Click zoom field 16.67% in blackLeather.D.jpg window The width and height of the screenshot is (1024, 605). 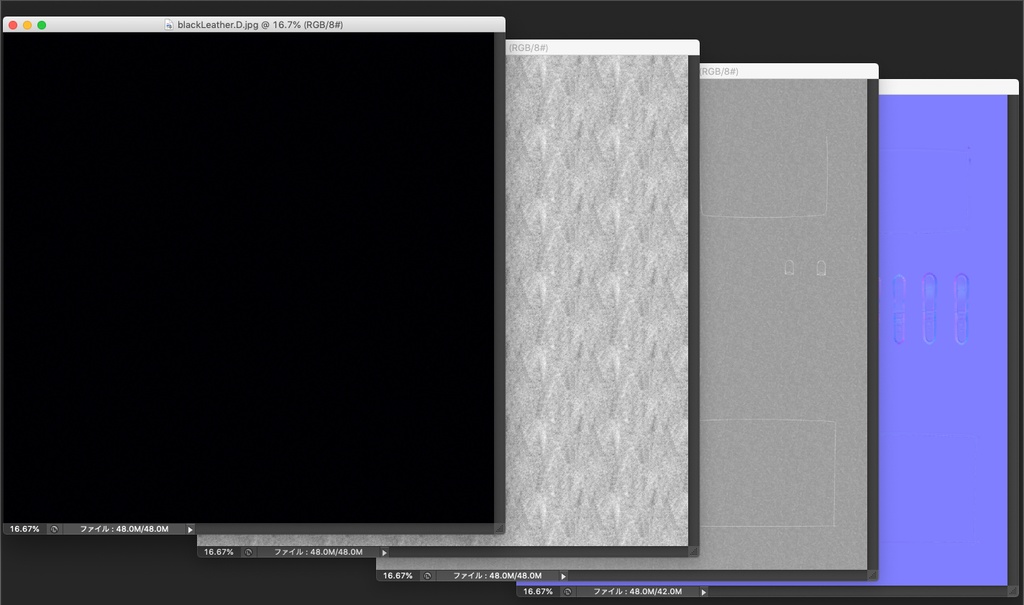(x=25, y=529)
